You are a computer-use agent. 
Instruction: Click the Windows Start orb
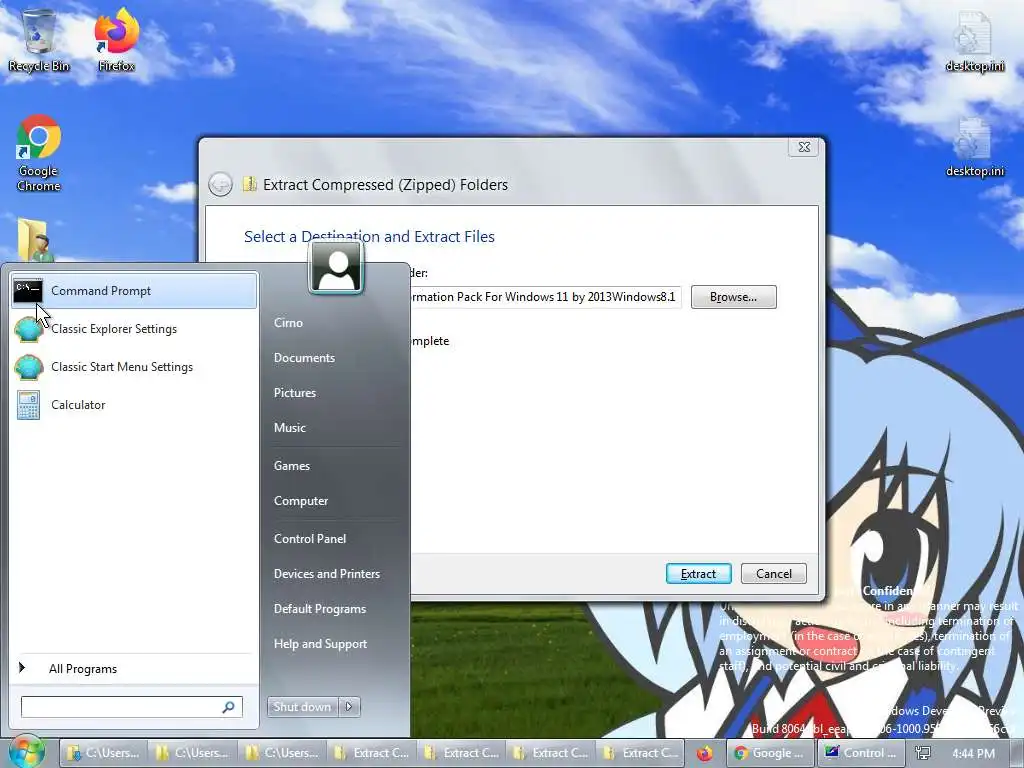26,752
